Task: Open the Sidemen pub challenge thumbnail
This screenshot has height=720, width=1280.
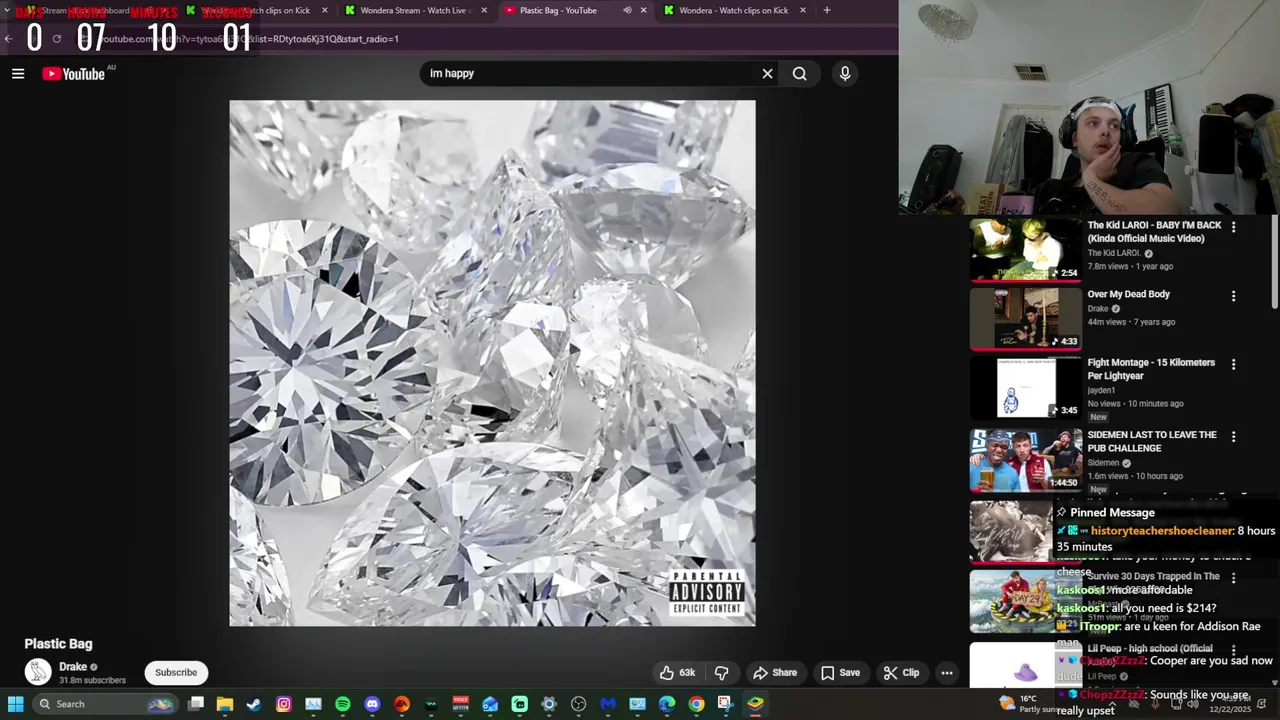Action: point(1026,460)
